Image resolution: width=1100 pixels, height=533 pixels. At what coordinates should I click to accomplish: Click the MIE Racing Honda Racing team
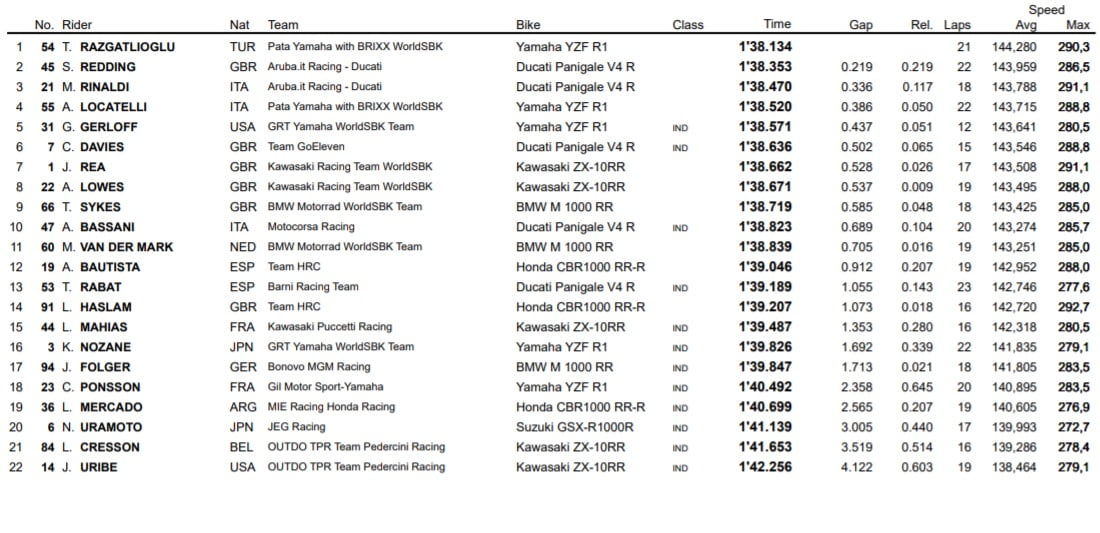[x=331, y=407]
